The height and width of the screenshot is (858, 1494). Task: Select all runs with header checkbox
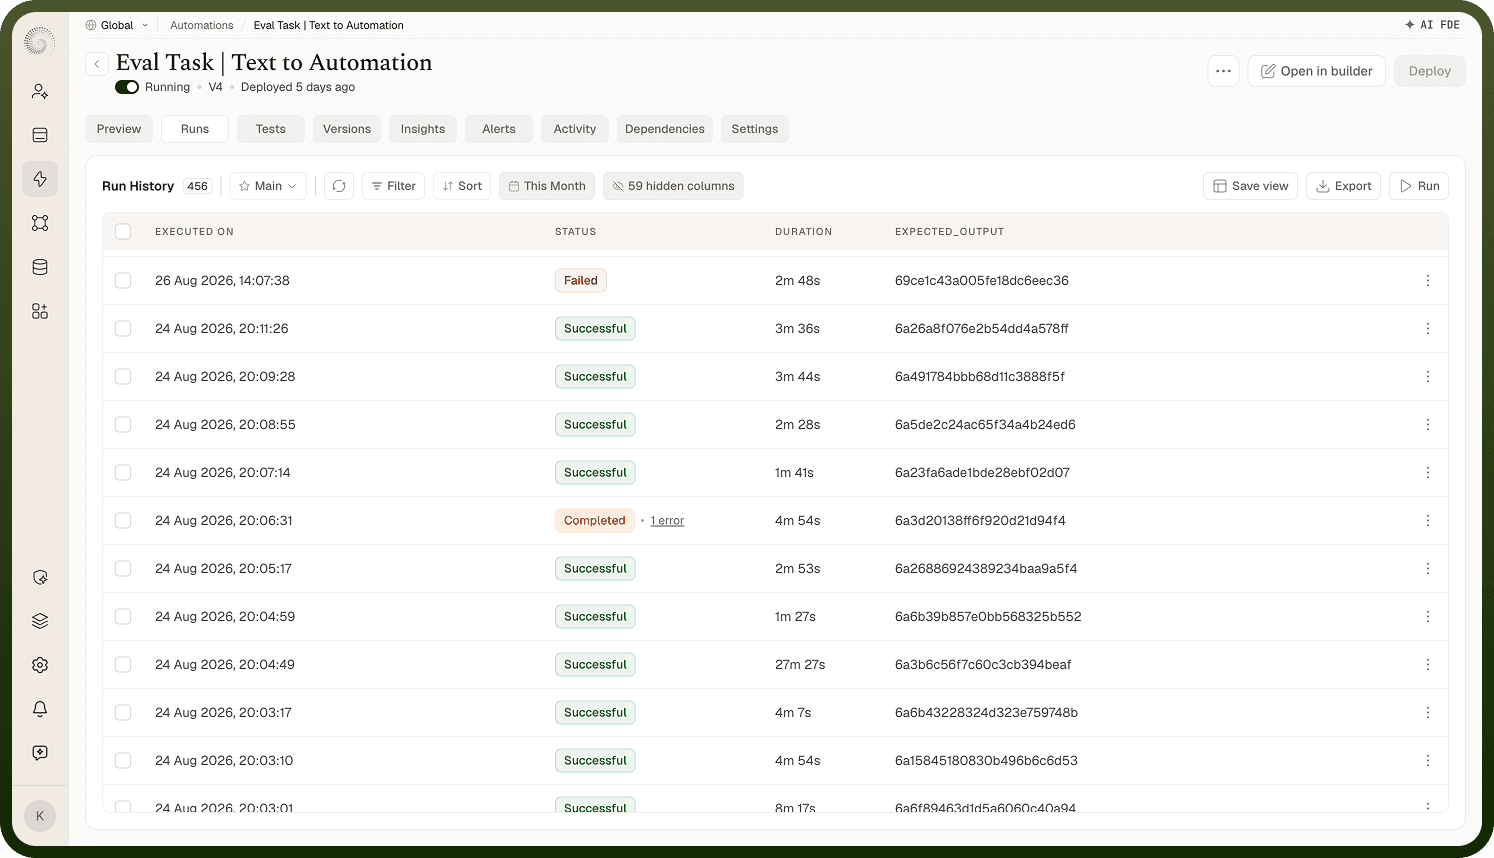[123, 232]
